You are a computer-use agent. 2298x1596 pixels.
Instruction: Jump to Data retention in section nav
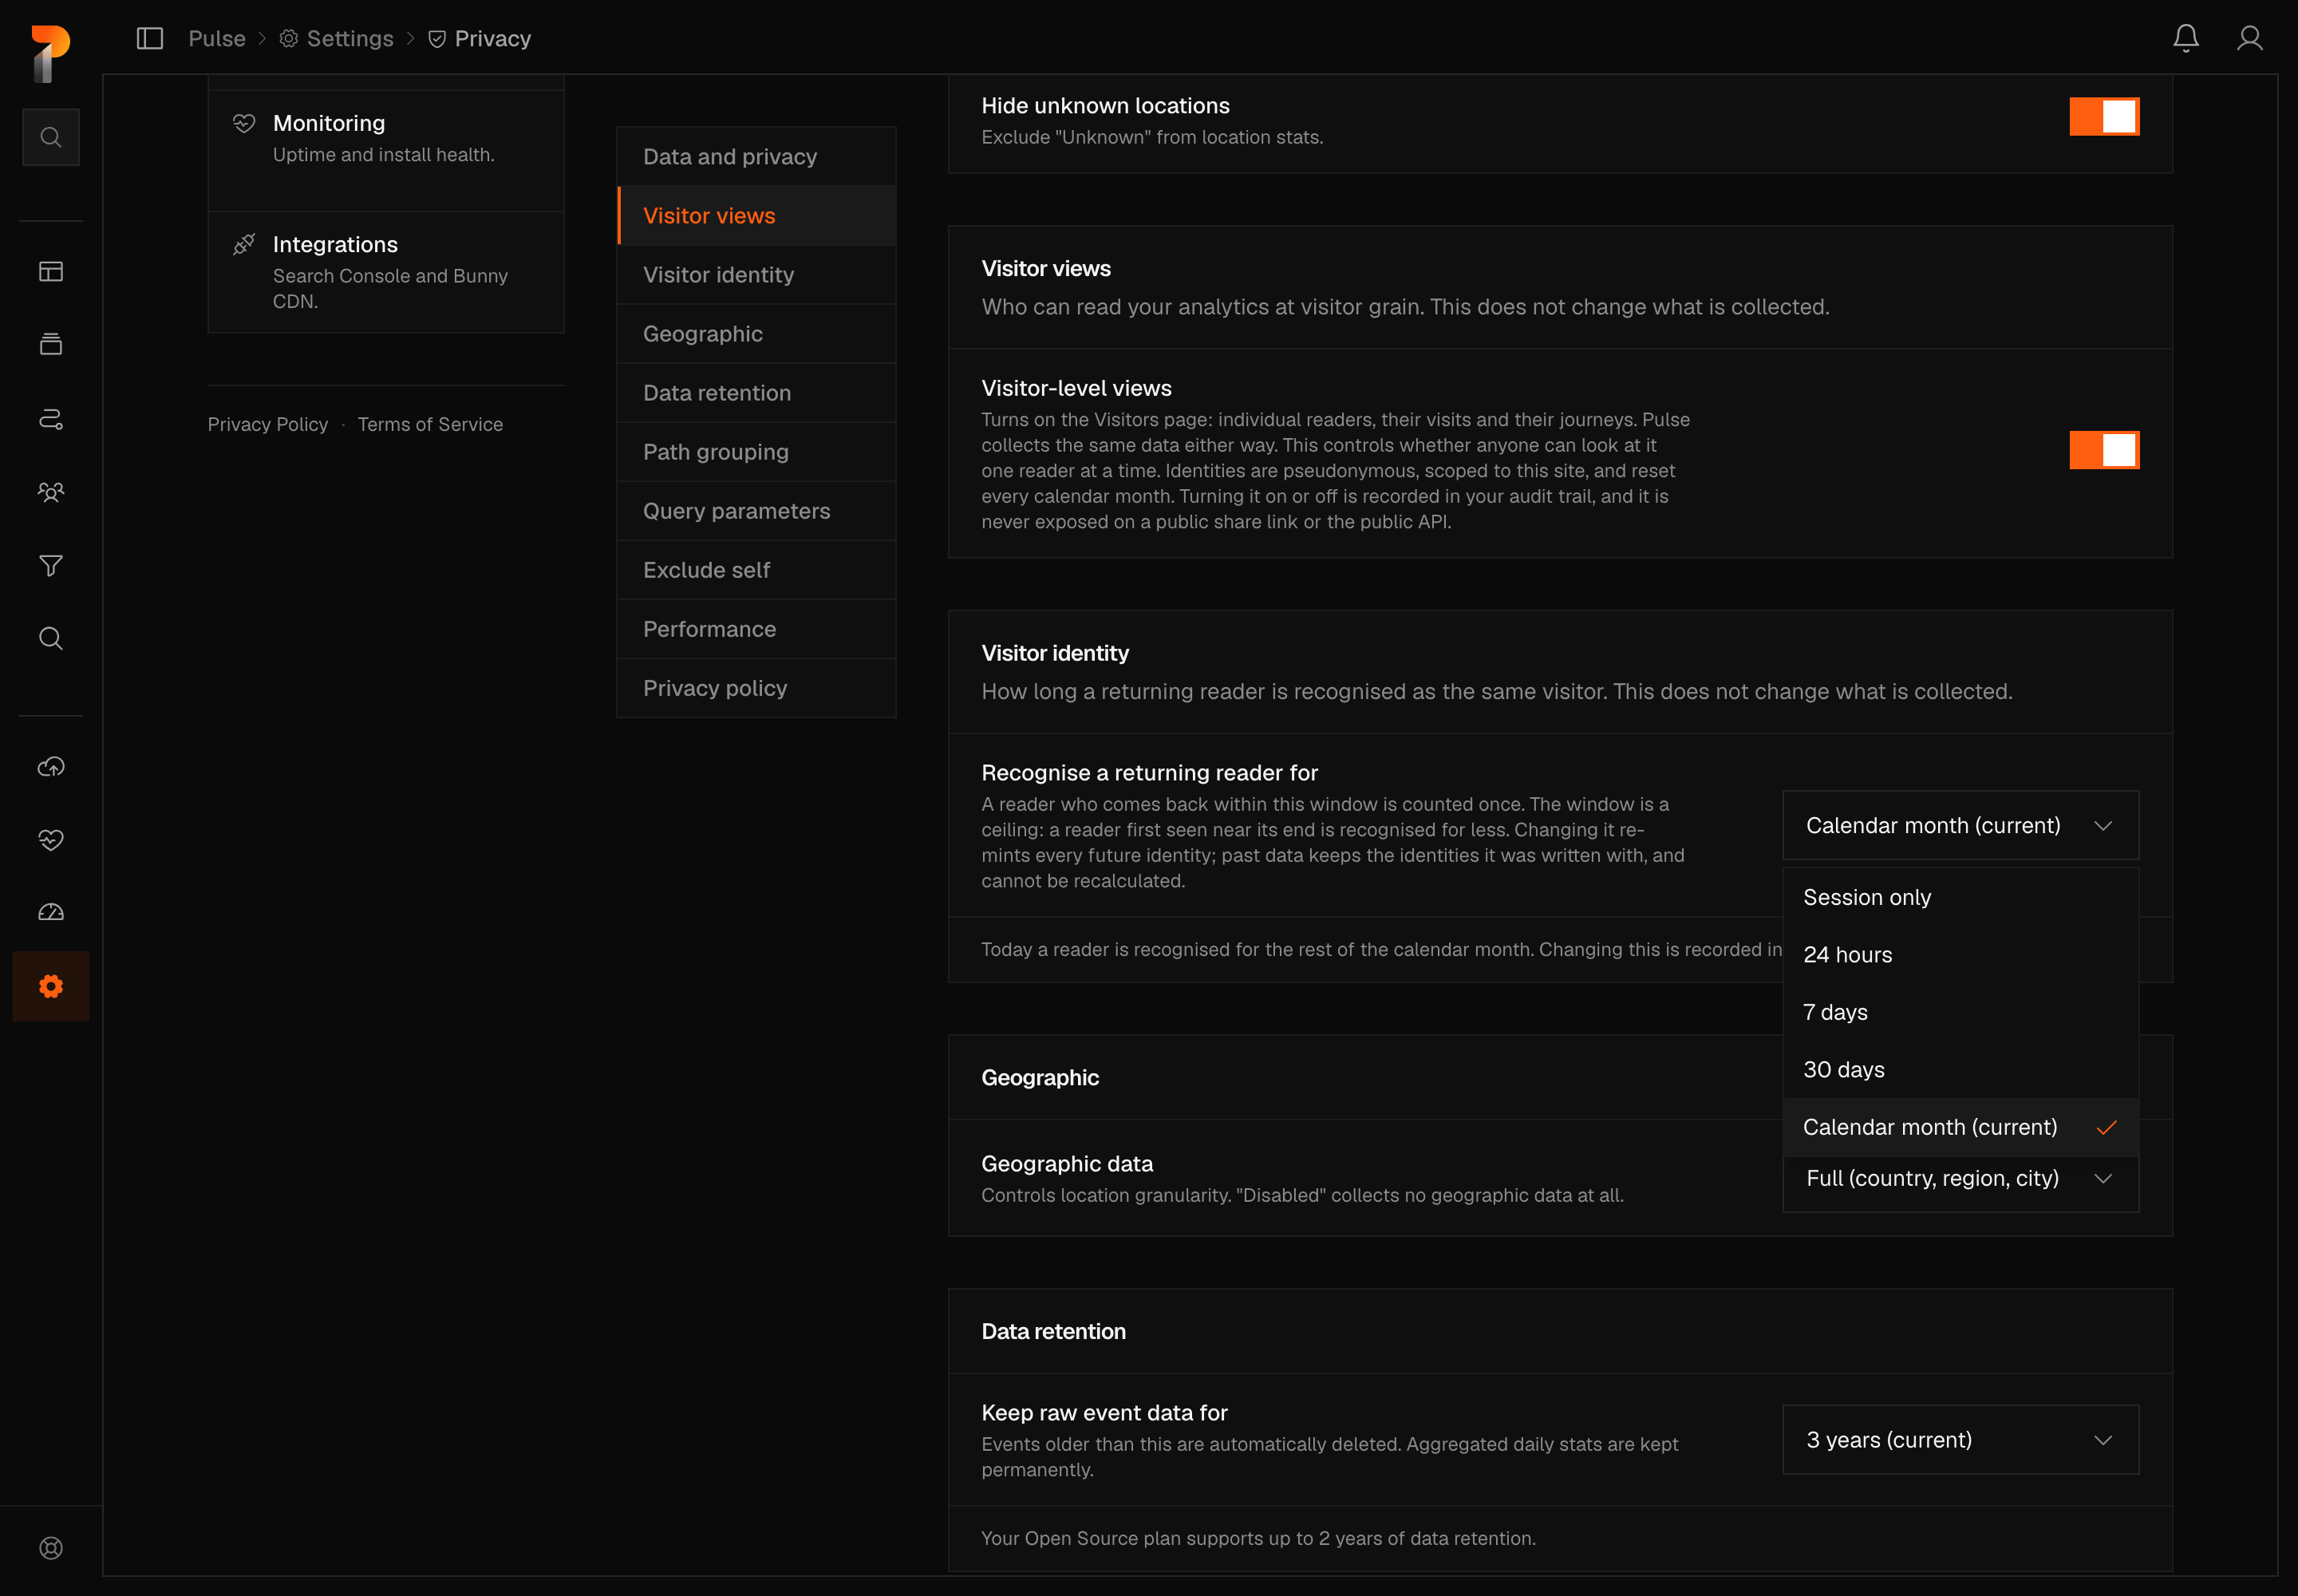[756, 392]
